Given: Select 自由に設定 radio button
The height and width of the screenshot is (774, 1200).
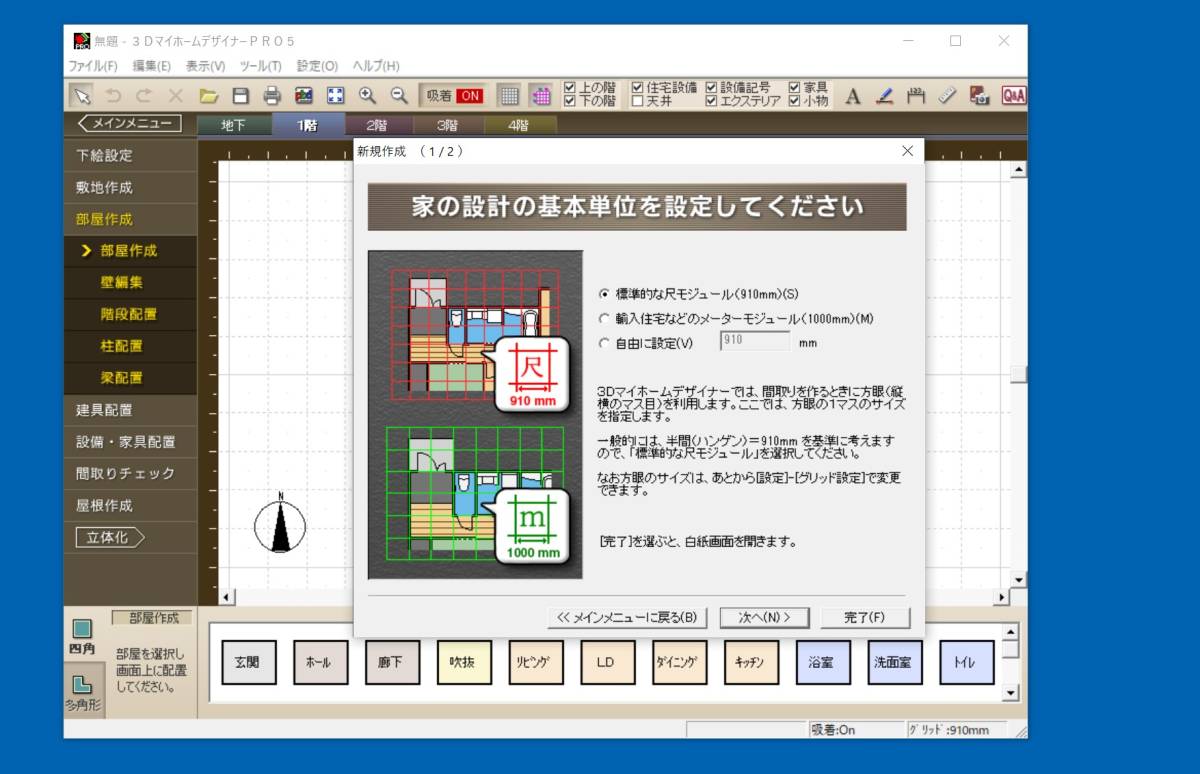Looking at the screenshot, I should tap(603, 343).
